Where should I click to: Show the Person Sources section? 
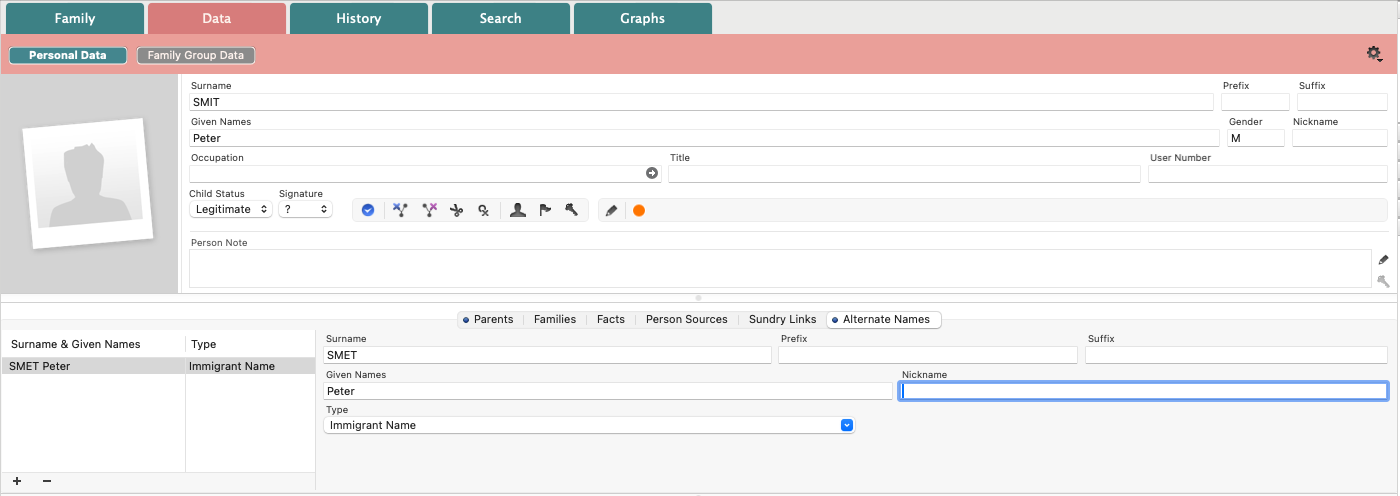[x=687, y=319]
